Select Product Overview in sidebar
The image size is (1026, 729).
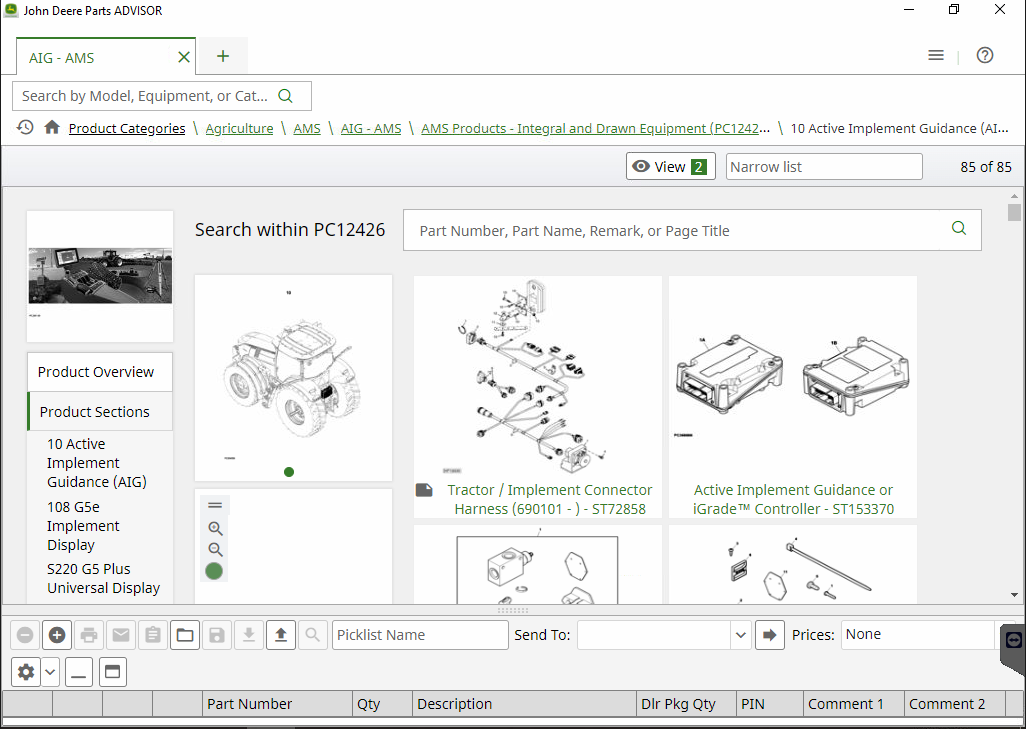[96, 372]
